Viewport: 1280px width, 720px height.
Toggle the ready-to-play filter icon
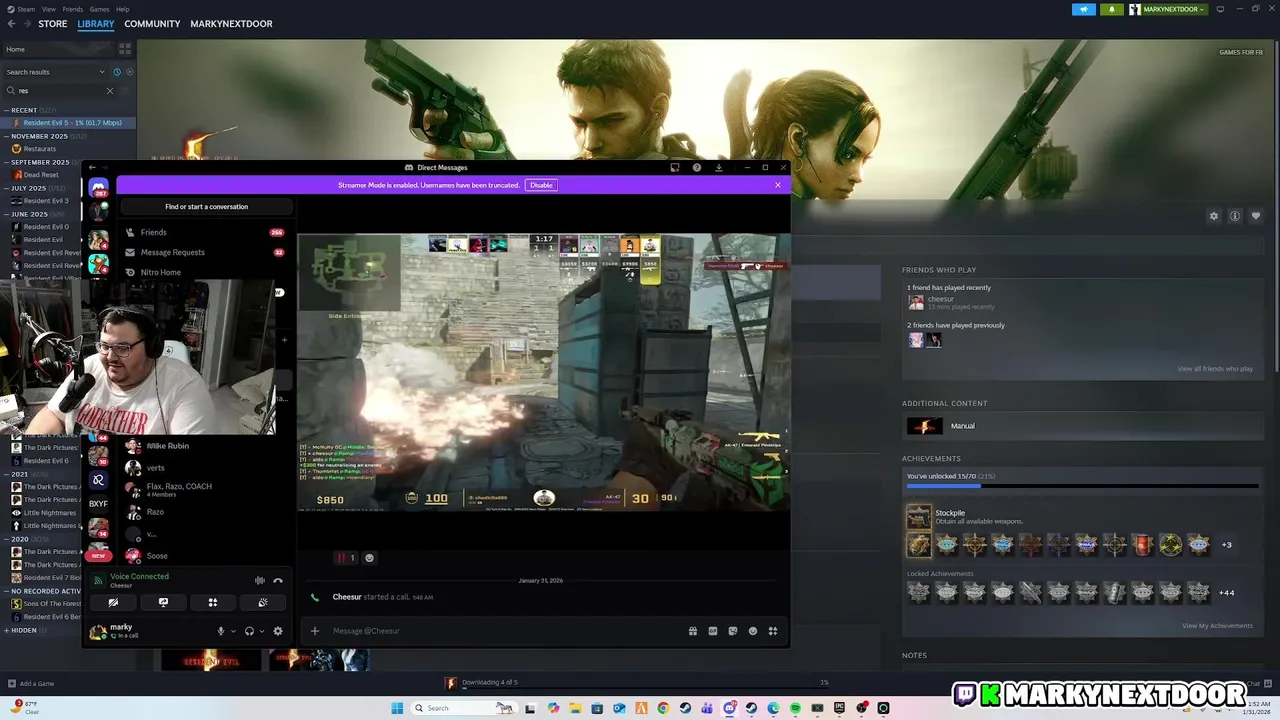(130, 72)
